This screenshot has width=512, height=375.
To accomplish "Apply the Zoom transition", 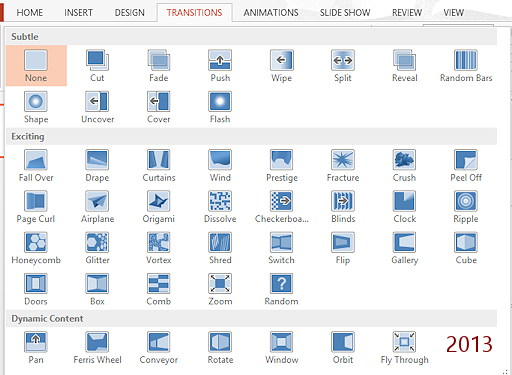I will (x=220, y=289).
